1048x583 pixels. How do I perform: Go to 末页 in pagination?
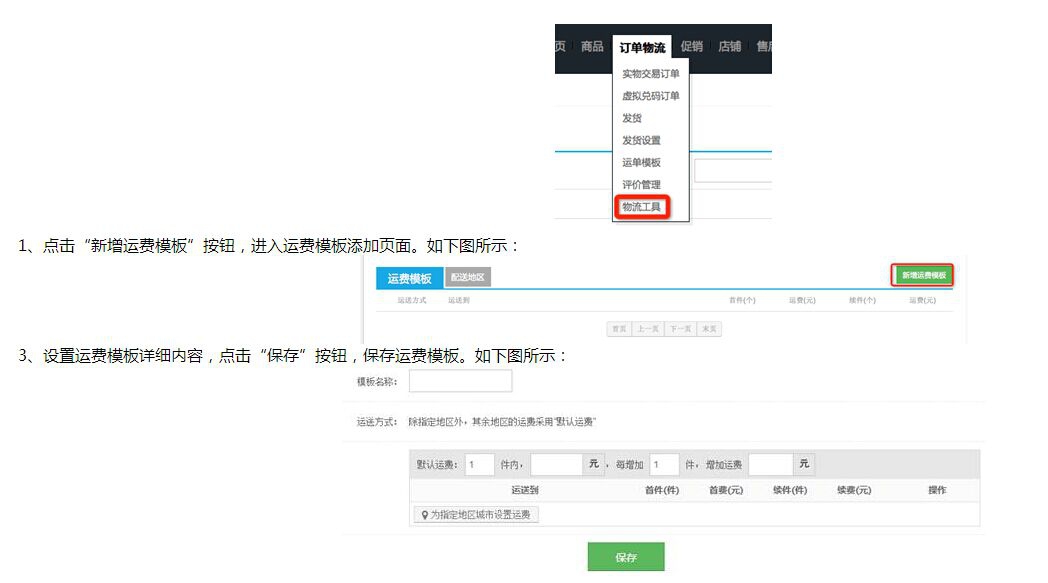coord(709,329)
